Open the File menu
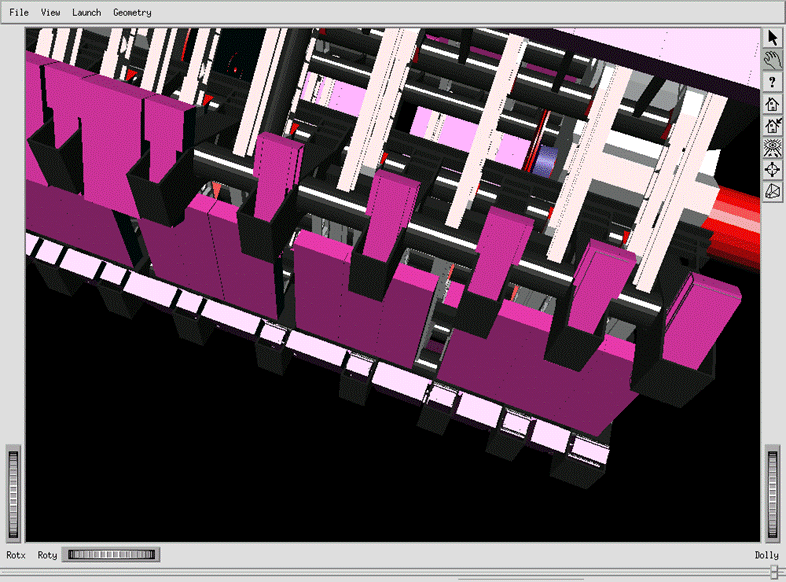The width and height of the screenshot is (786, 582). [x=19, y=13]
